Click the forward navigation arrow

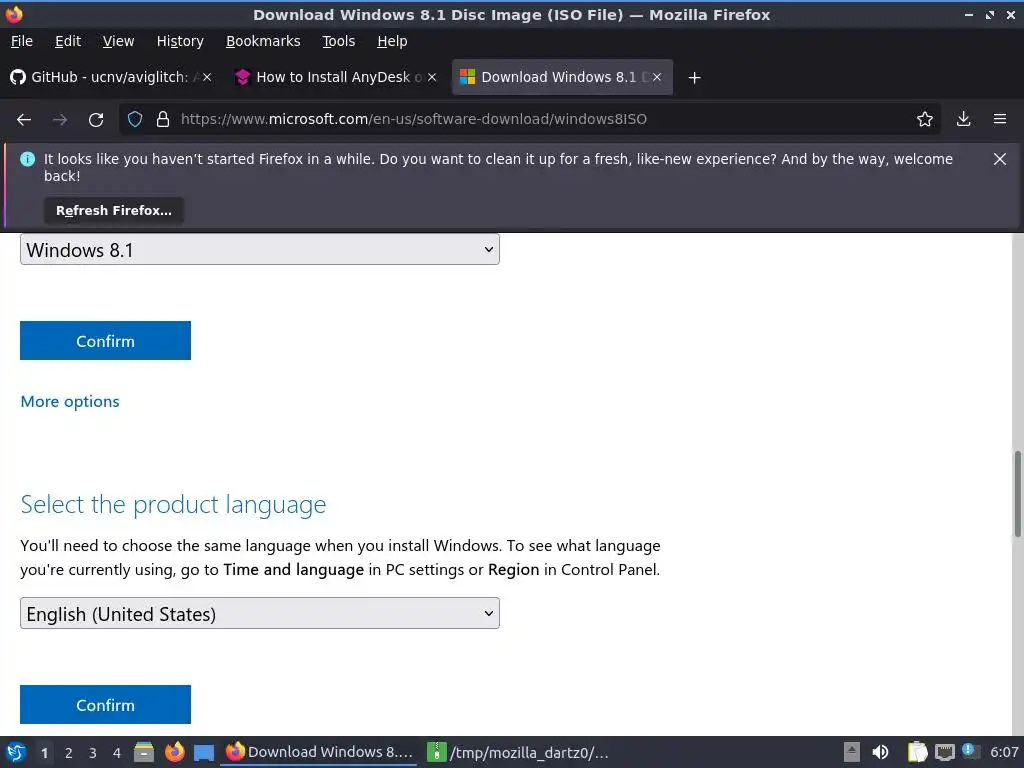point(60,120)
